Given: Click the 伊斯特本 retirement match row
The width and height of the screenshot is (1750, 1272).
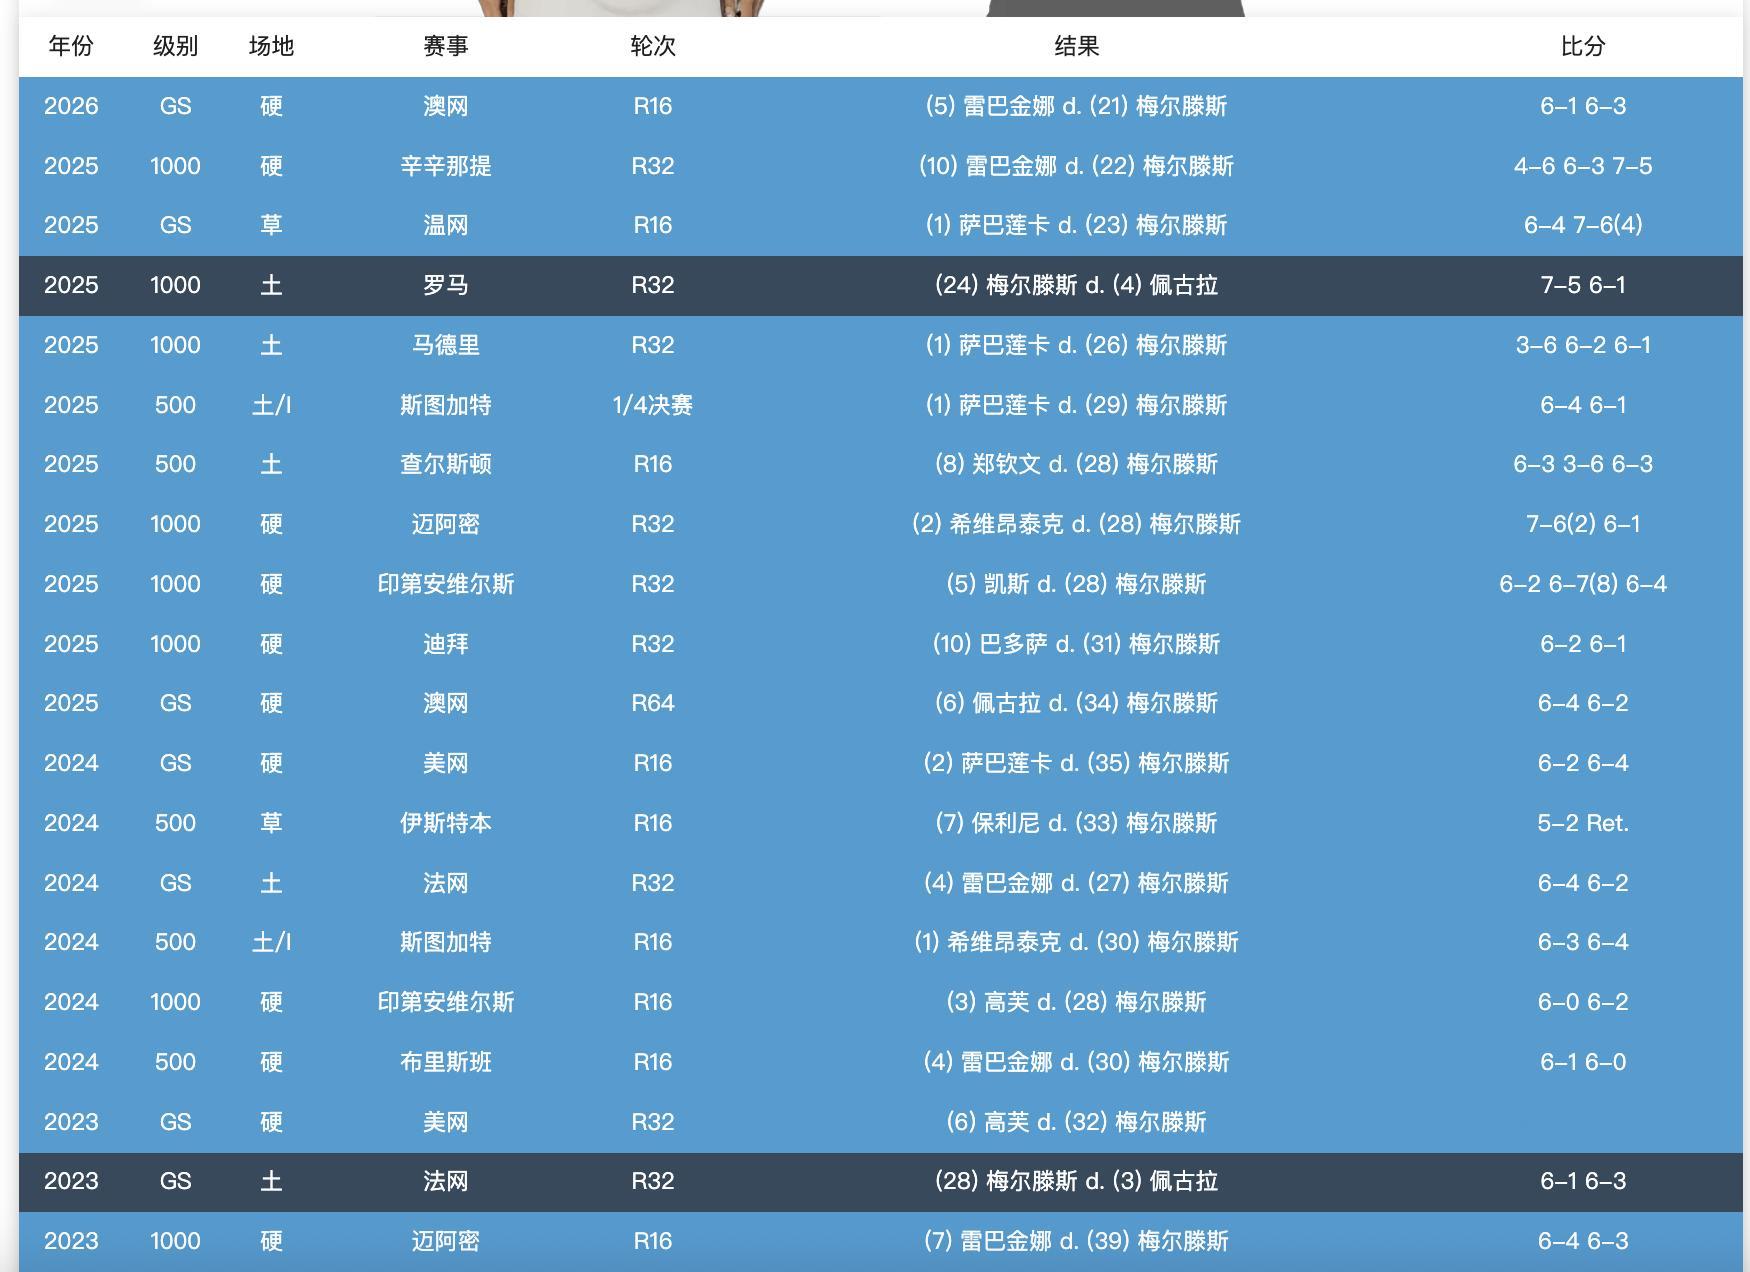Looking at the screenshot, I should click(x=875, y=823).
